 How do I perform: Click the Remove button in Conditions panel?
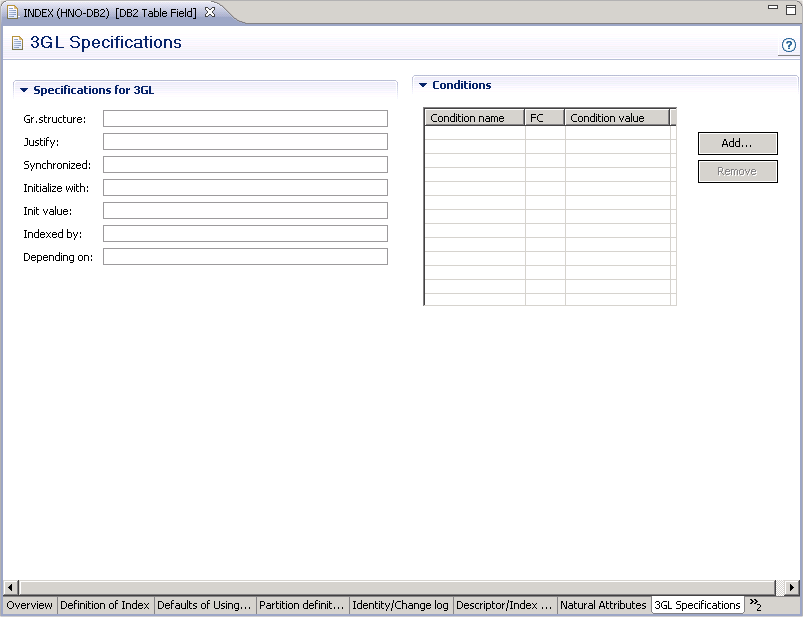tap(736, 171)
